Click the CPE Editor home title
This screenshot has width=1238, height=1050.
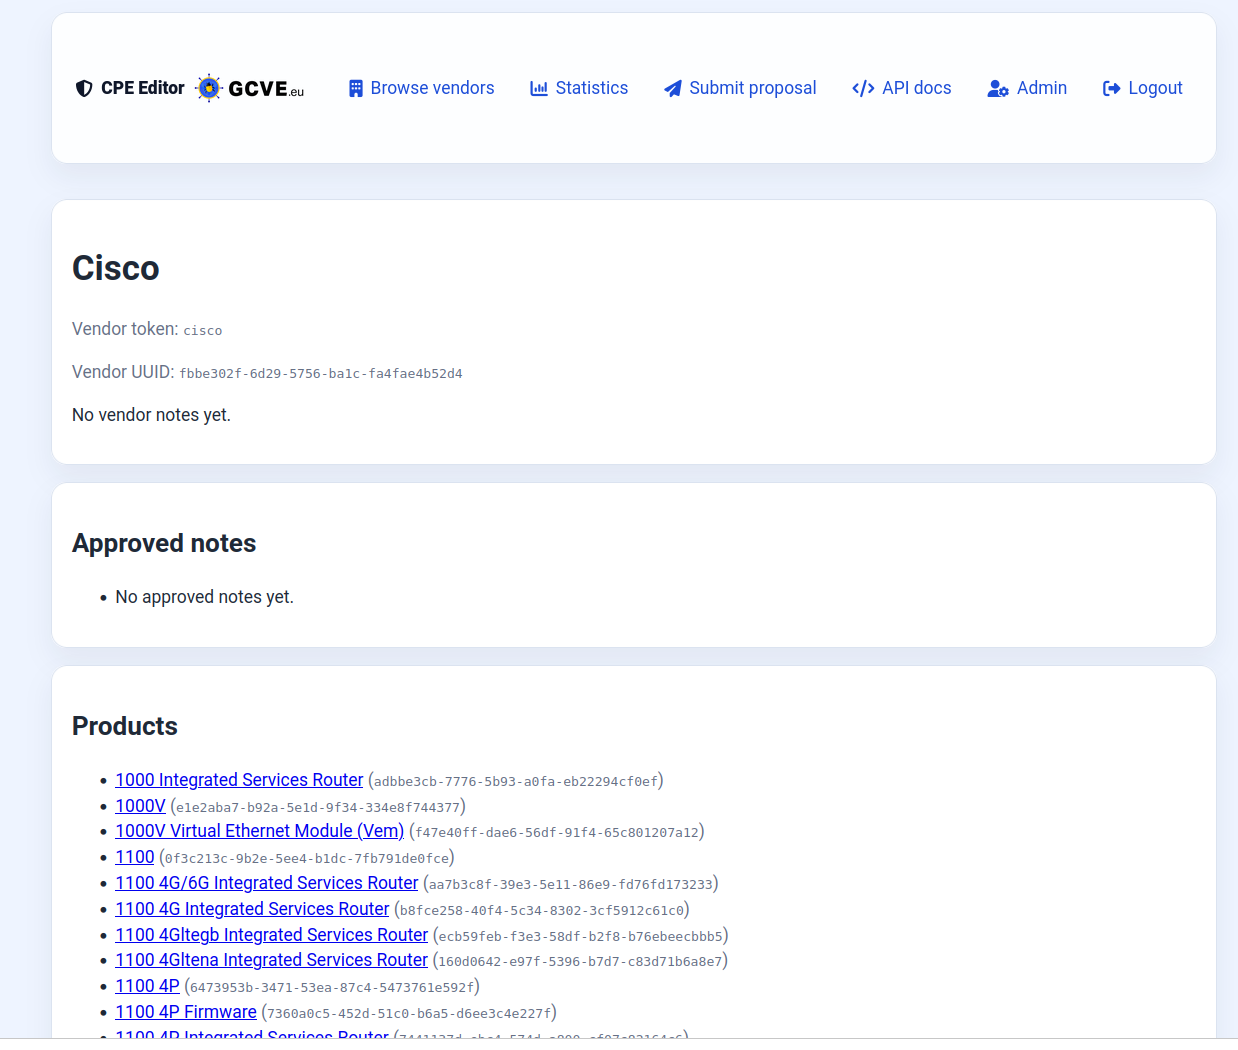(x=143, y=88)
